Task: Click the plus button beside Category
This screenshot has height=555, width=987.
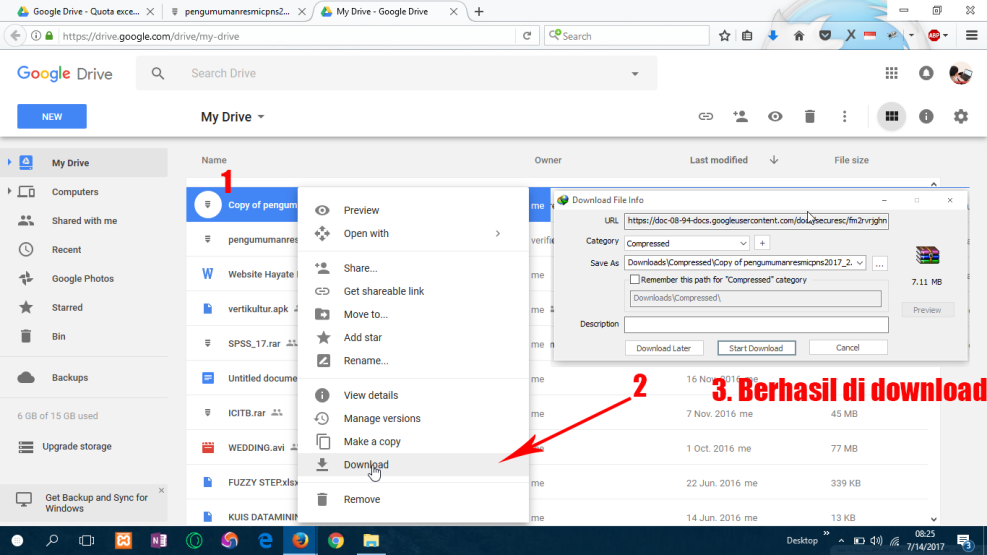Action: 762,243
